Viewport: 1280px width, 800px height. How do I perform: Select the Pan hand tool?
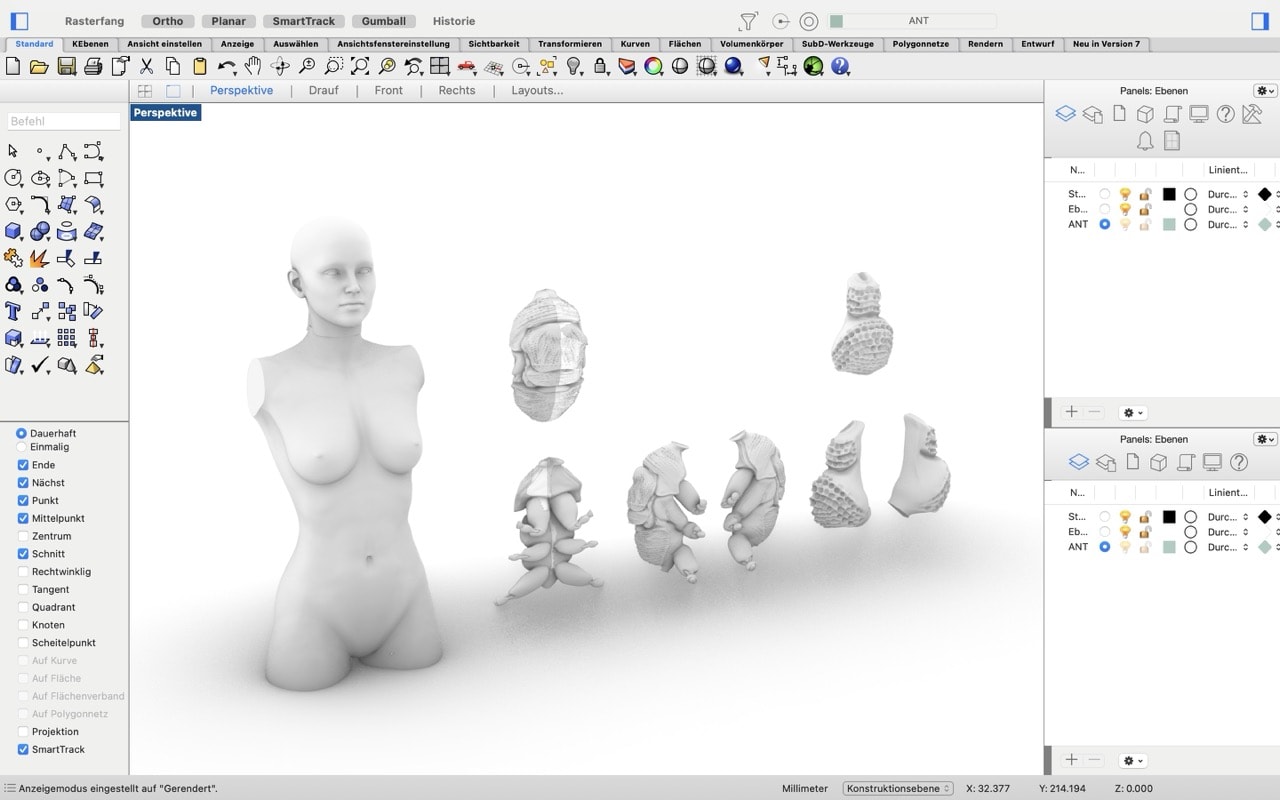(253, 66)
